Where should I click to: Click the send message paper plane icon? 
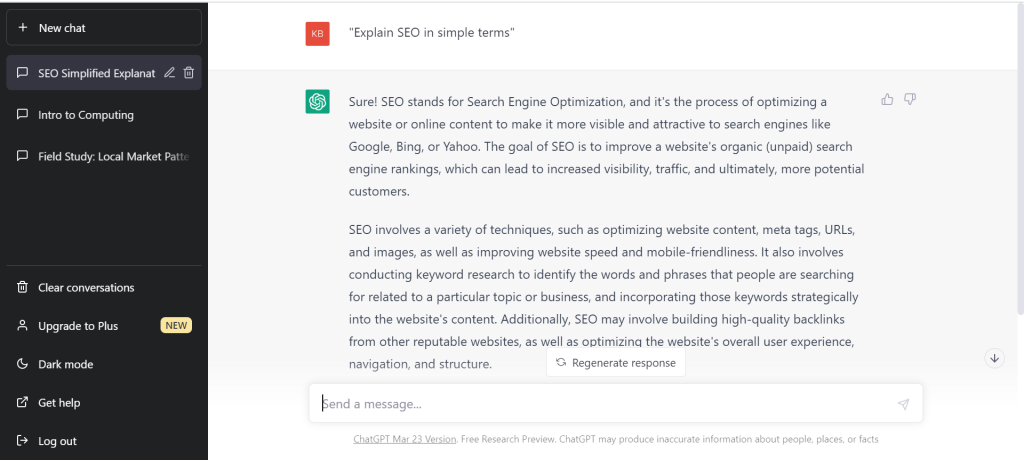[903, 404]
